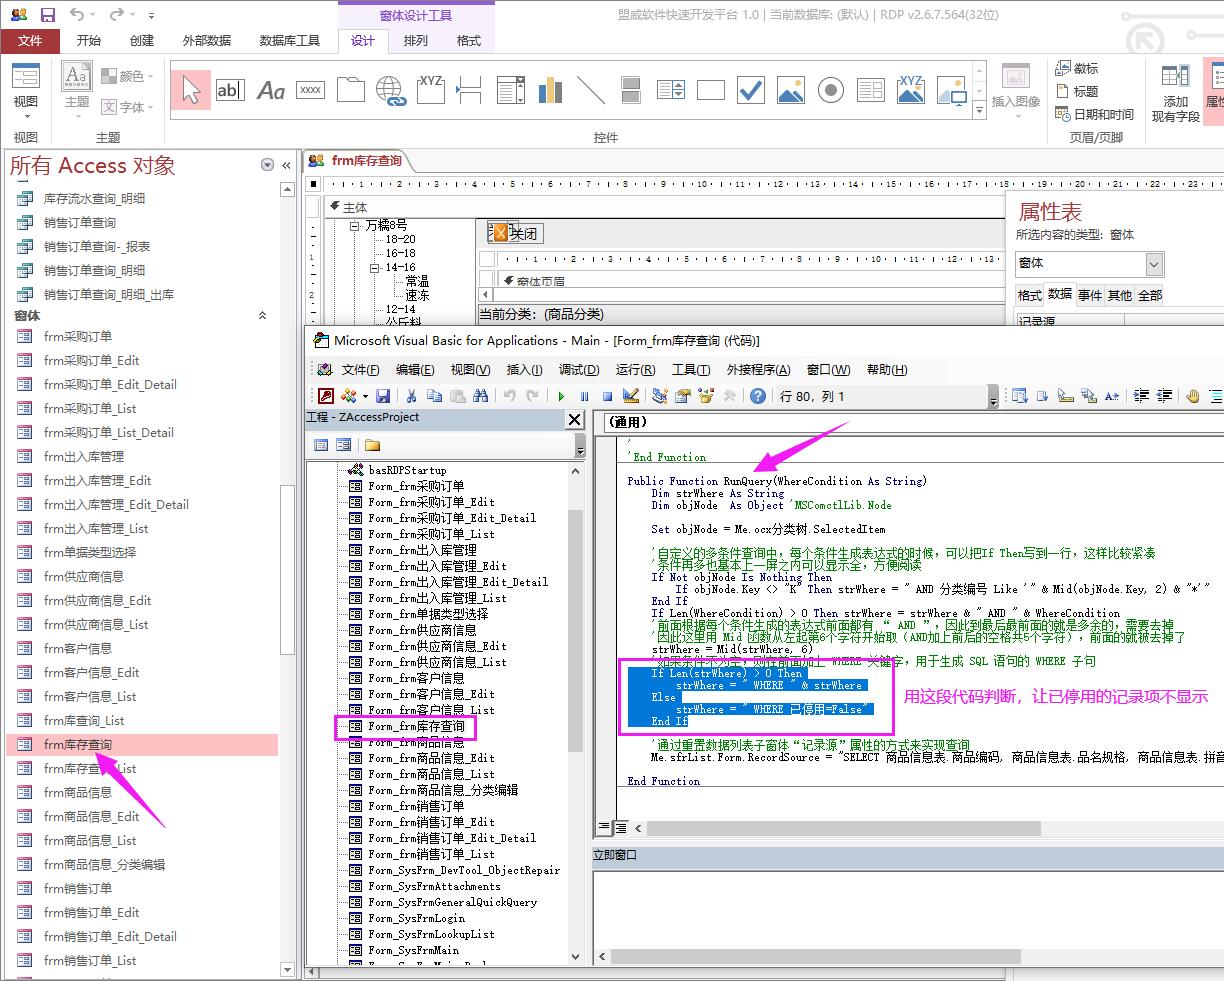The height and width of the screenshot is (981, 1224).
Task: Click the Find binoculars icon in VBA toolbar
Action: [480, 396]
